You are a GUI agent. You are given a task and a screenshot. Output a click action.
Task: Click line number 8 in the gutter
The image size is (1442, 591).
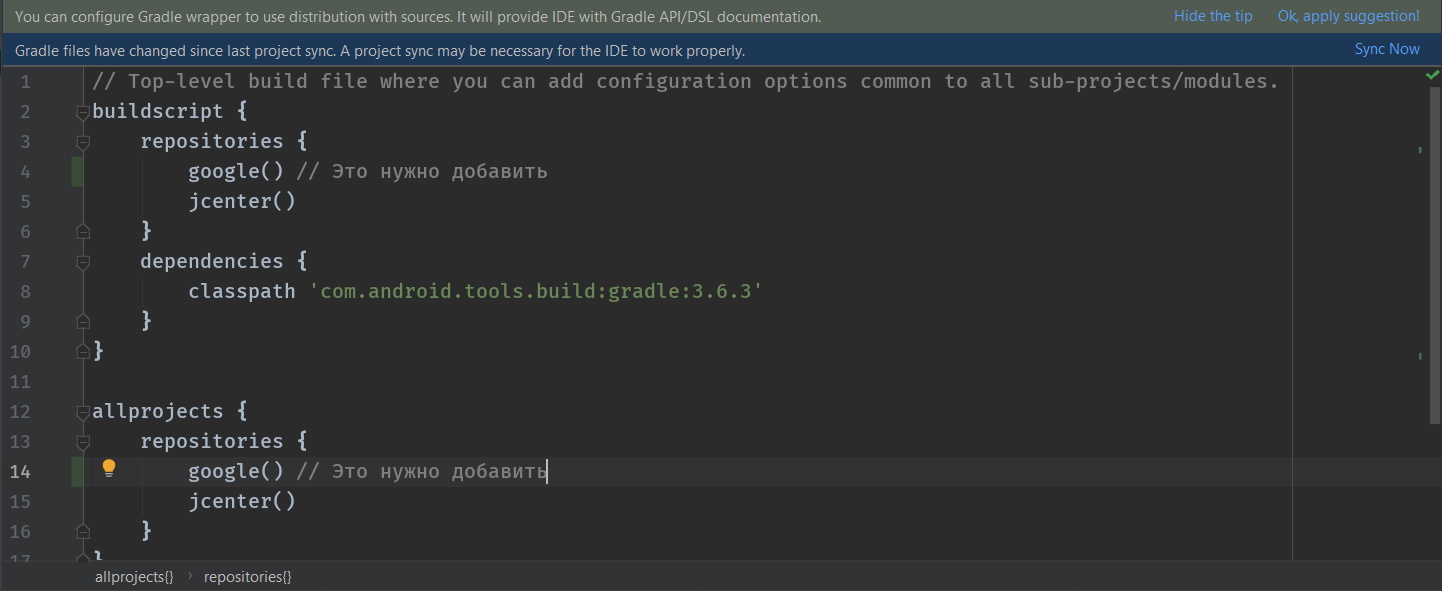tap(25, 292)
